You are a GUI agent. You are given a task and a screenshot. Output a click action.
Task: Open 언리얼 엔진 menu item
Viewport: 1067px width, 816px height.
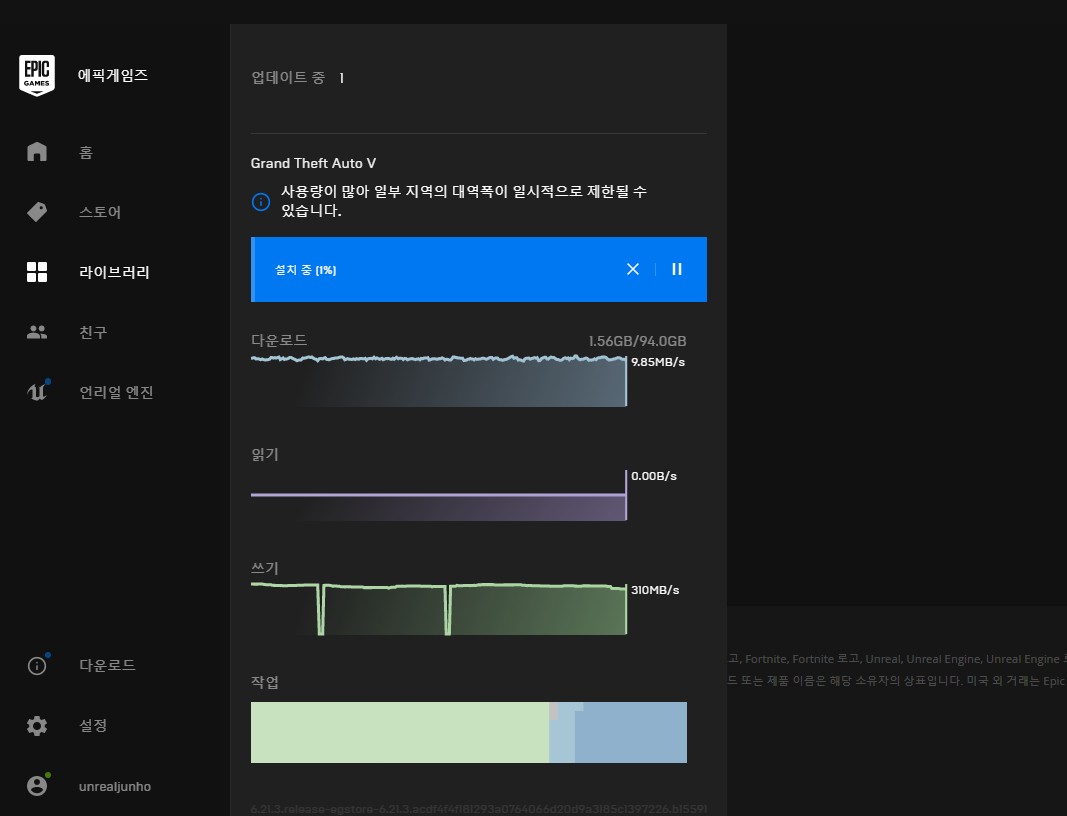116,392
